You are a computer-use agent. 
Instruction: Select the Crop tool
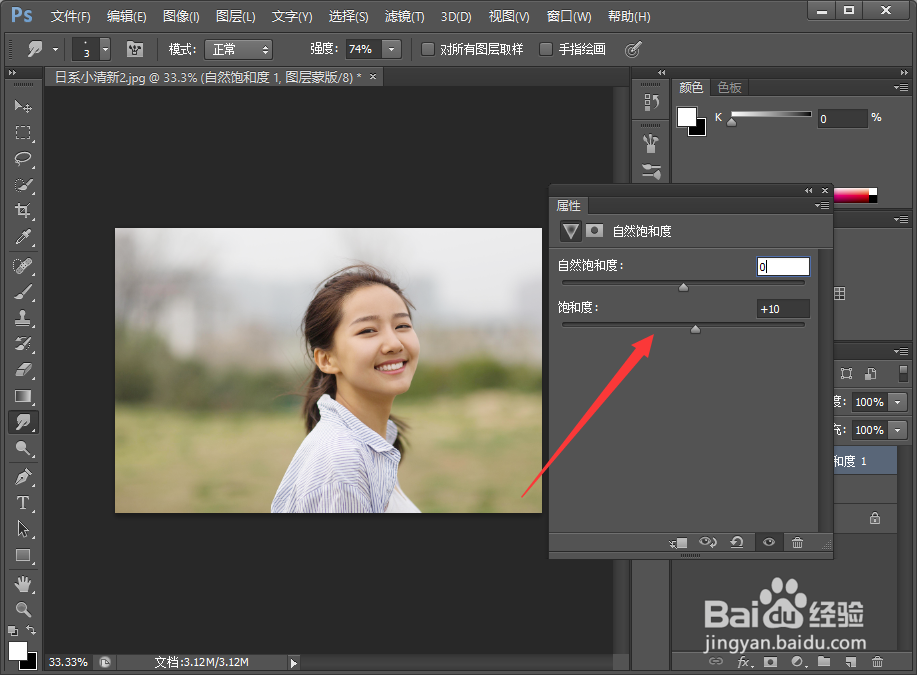[x=23, y=211]
